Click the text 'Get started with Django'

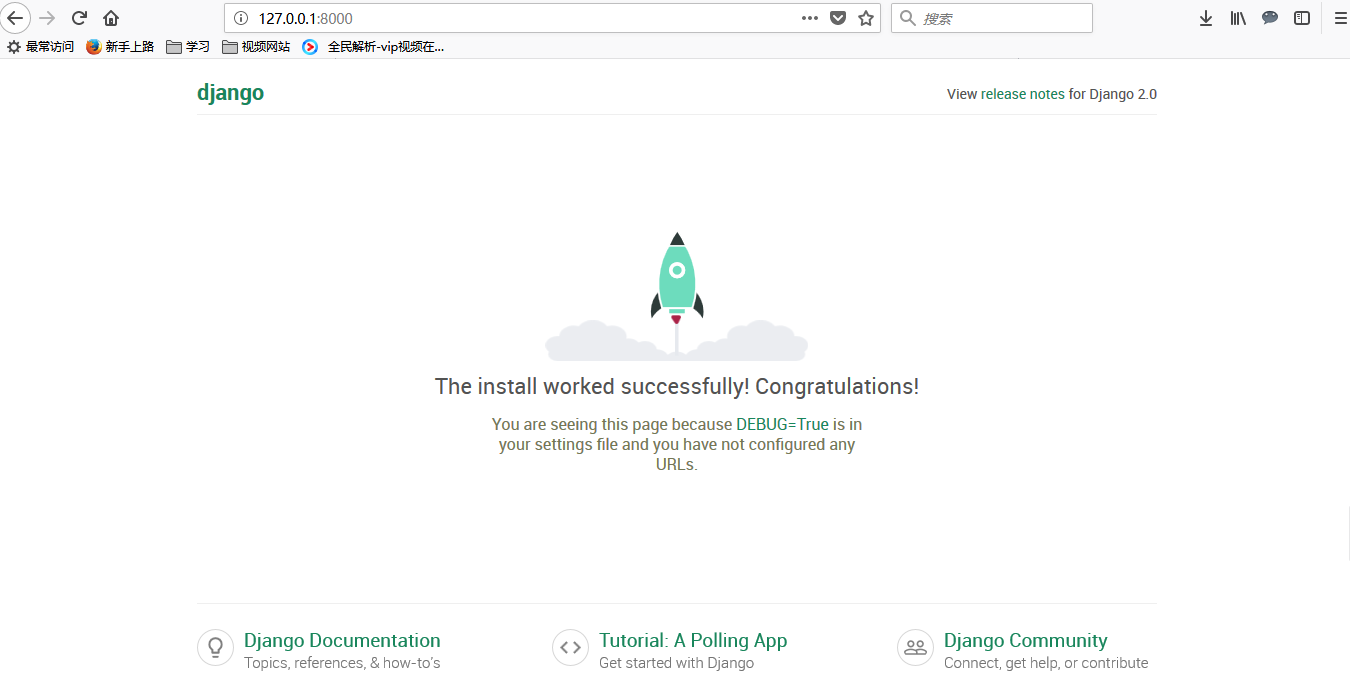click(676, 663)
